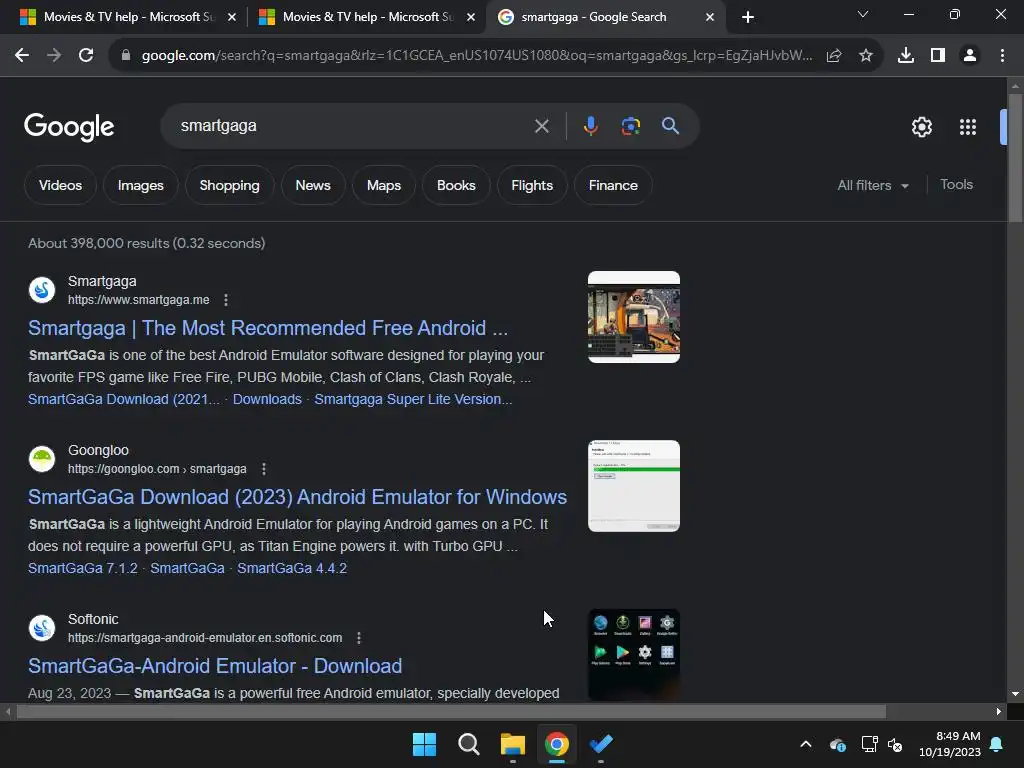Click the Chrome taskbar icon
The image size is (1024, 768).
[556, 744]
